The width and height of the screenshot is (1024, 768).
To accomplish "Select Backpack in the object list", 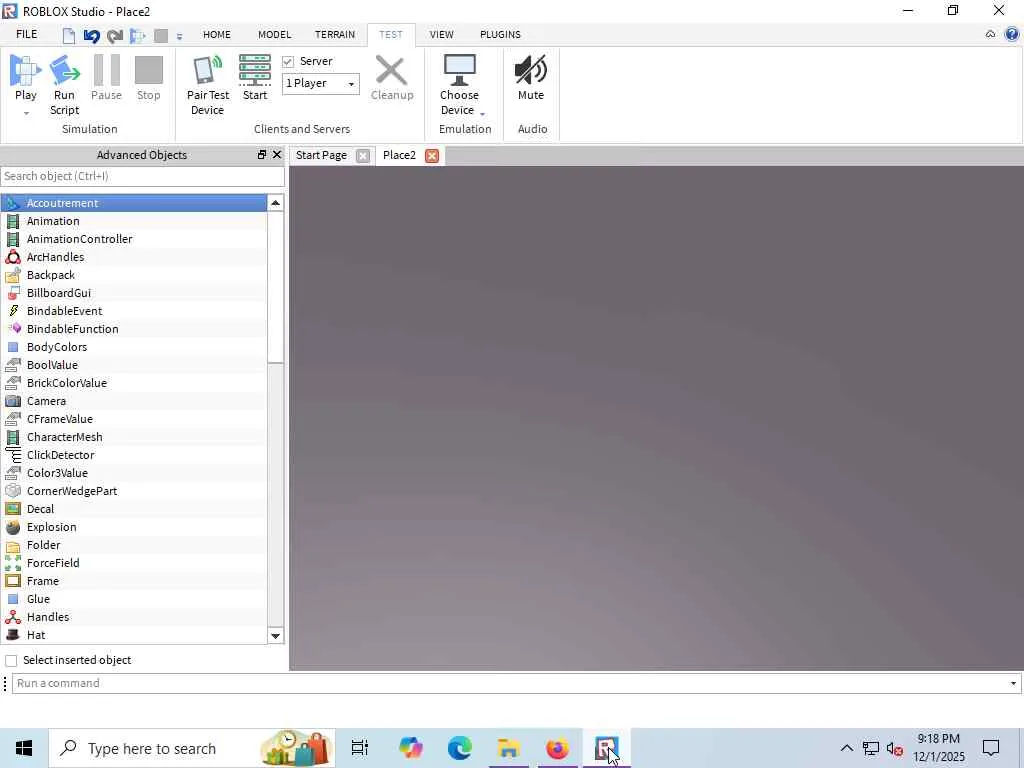I will pyautogui.click(x=134, y=275).
